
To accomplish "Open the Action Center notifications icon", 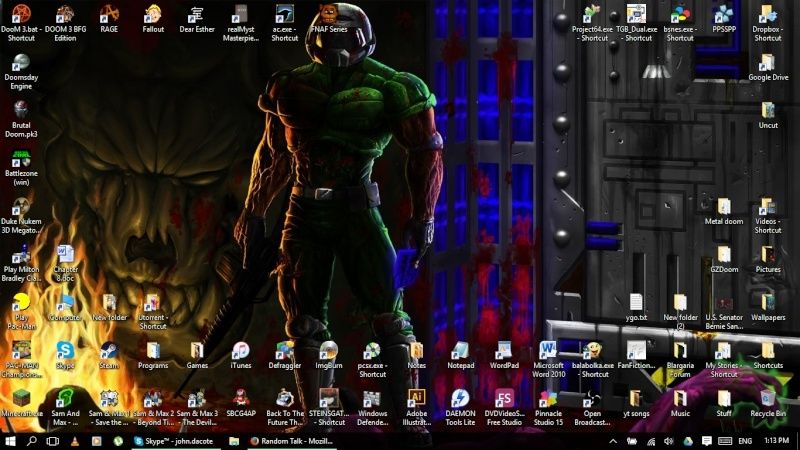I will pos(707,441).
